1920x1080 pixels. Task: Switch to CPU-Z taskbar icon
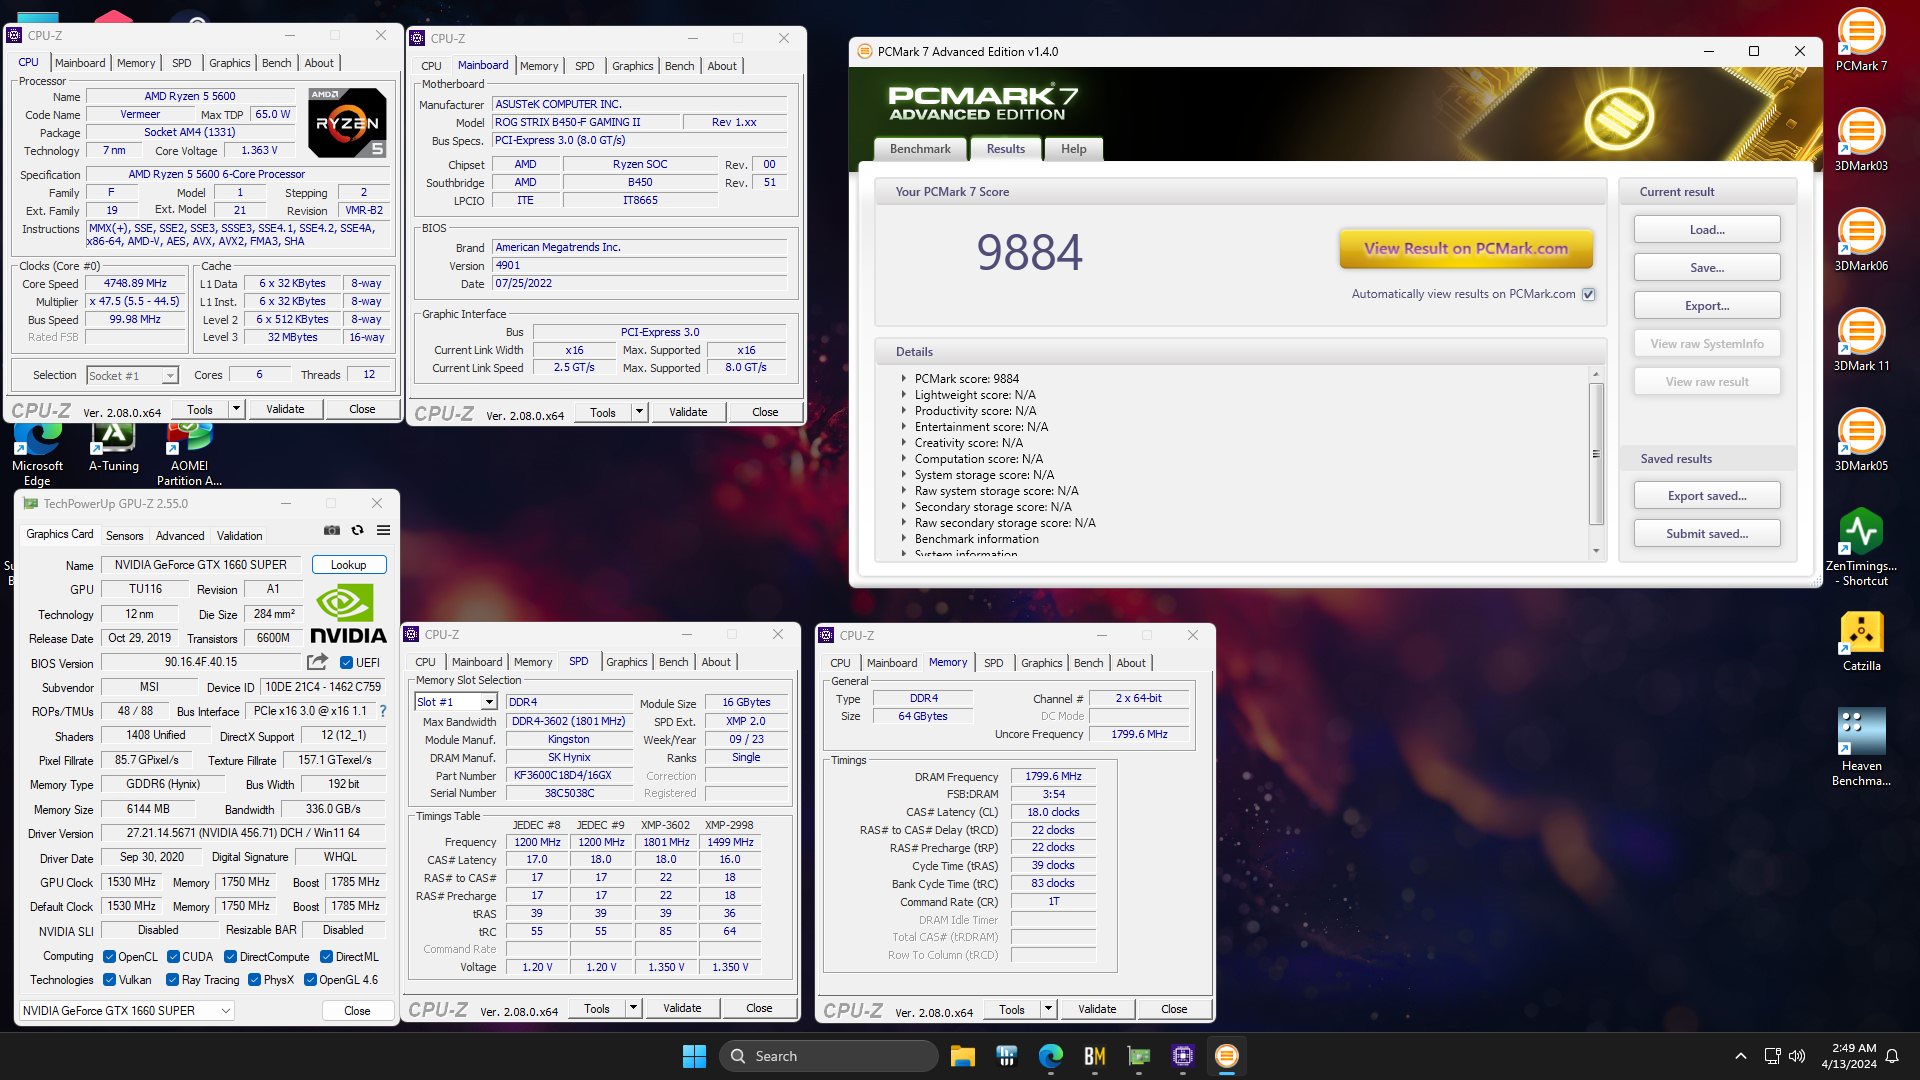point(1182,1056)
